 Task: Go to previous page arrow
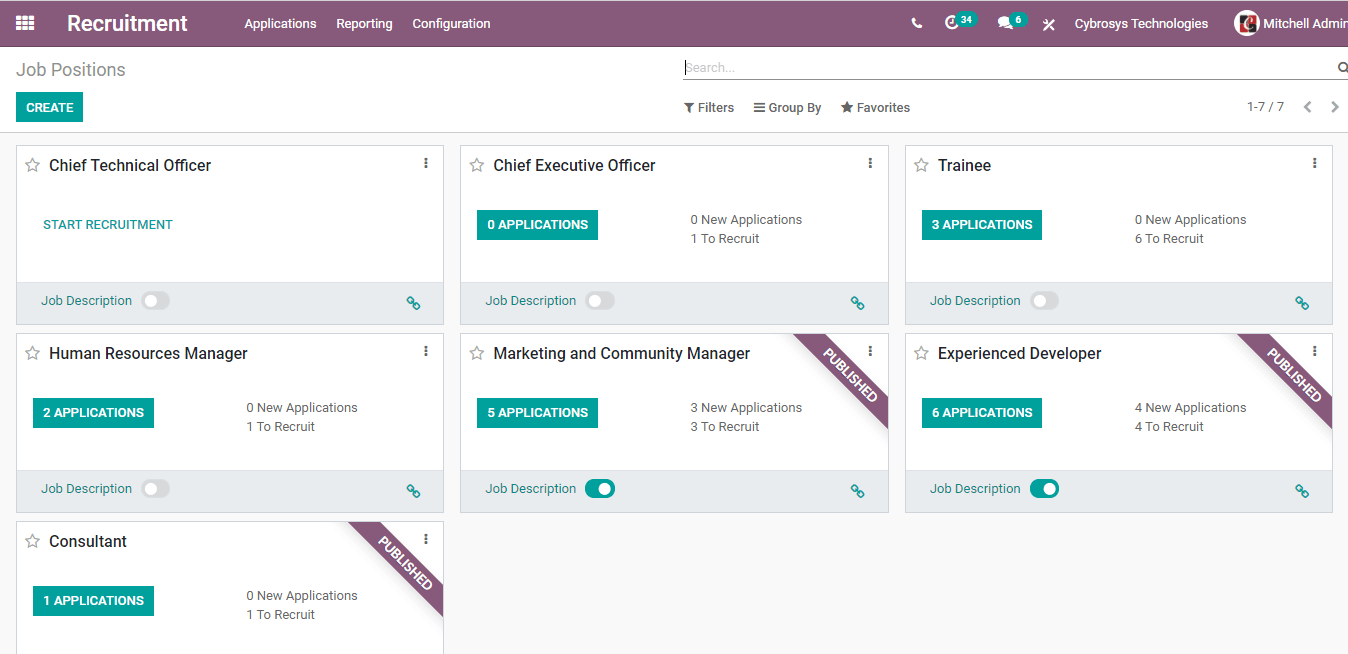tap(1307, 107)
